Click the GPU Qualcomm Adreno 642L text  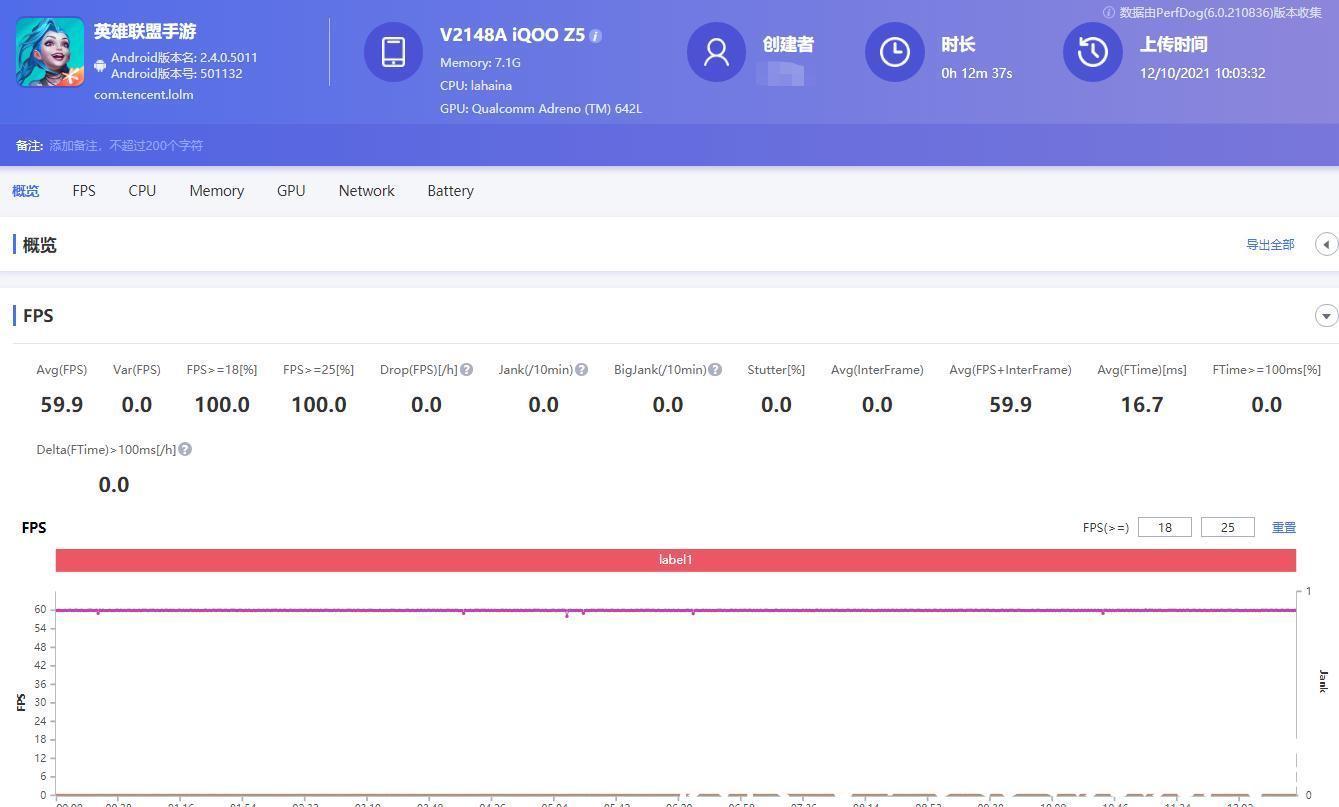(541, 109)
